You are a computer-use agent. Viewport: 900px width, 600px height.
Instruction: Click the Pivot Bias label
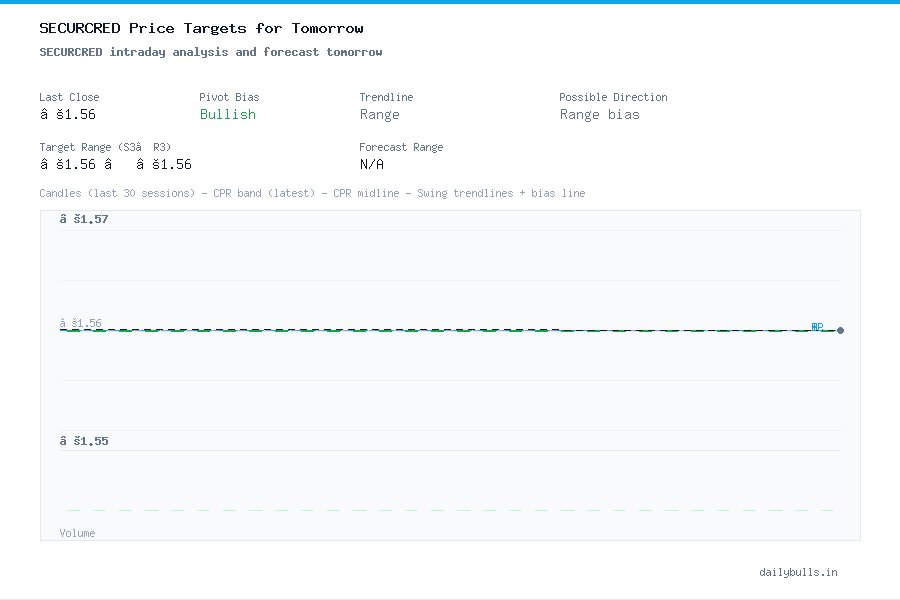[229, 97]
